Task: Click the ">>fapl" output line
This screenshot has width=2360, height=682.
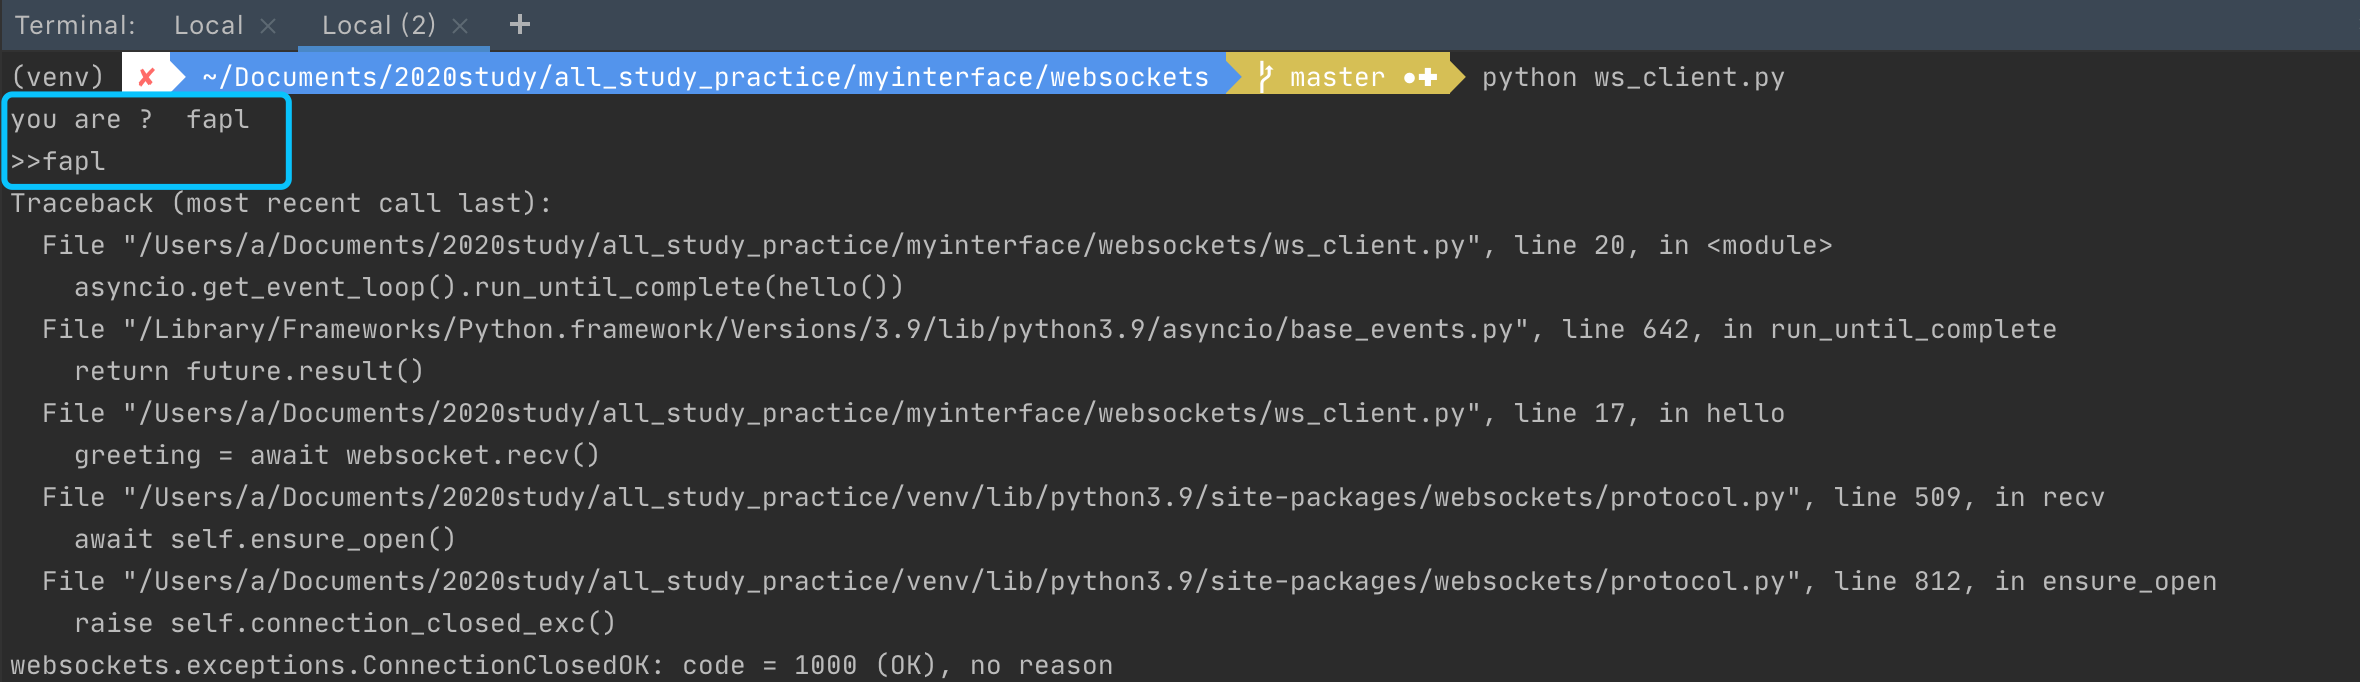Action: 58,161
